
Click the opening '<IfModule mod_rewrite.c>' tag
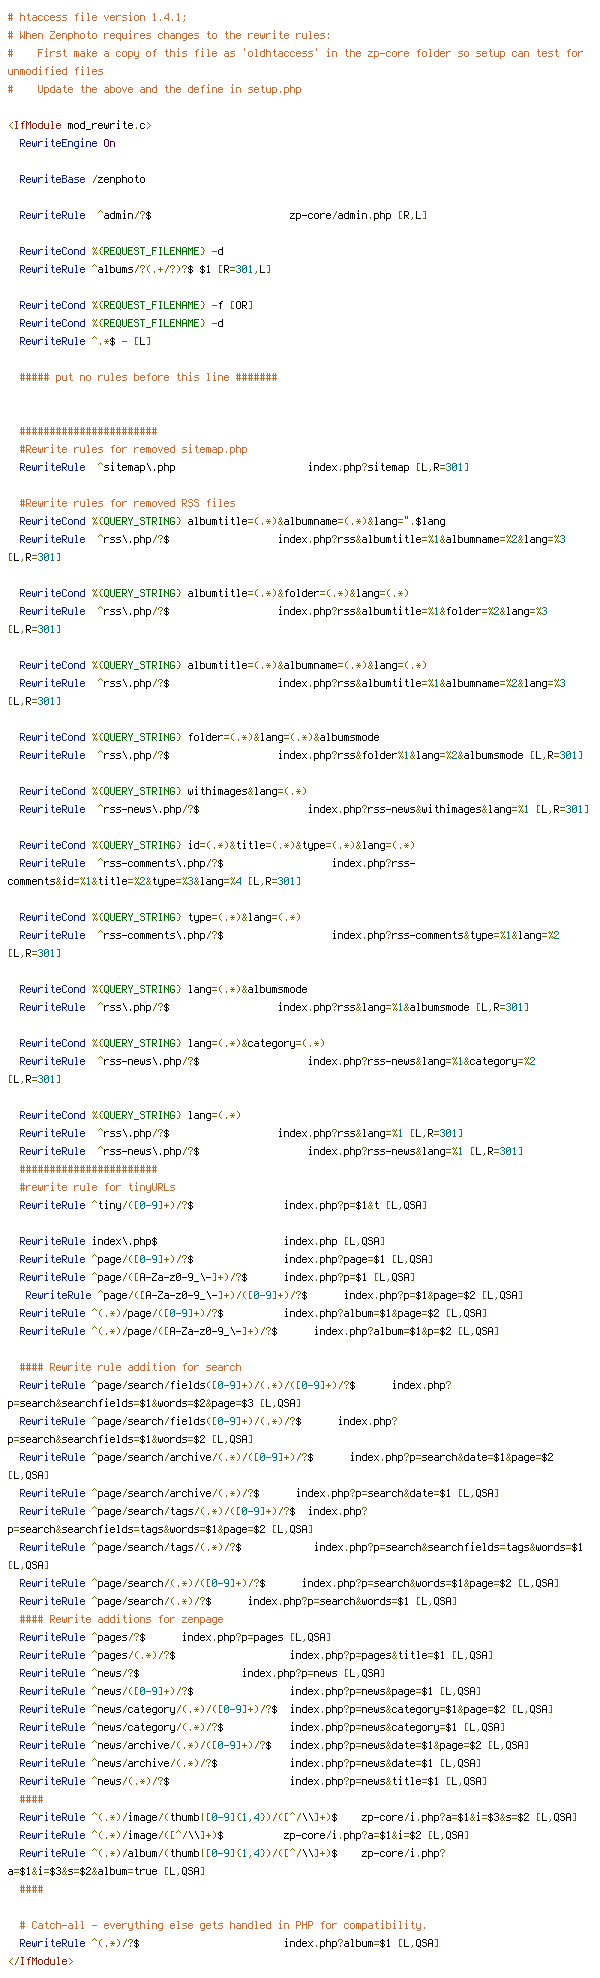pos(79,125)
